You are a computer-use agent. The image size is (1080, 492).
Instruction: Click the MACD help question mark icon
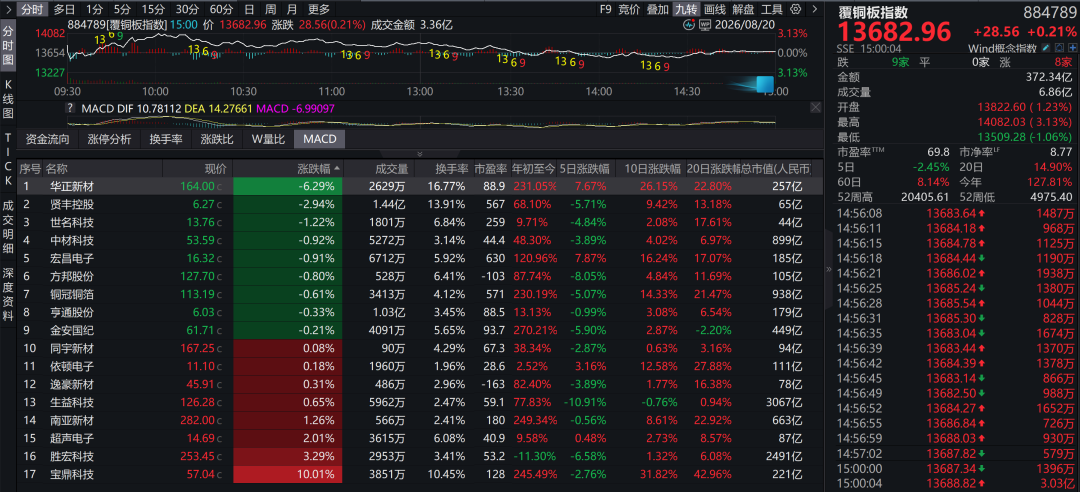[x=70, y=107]
